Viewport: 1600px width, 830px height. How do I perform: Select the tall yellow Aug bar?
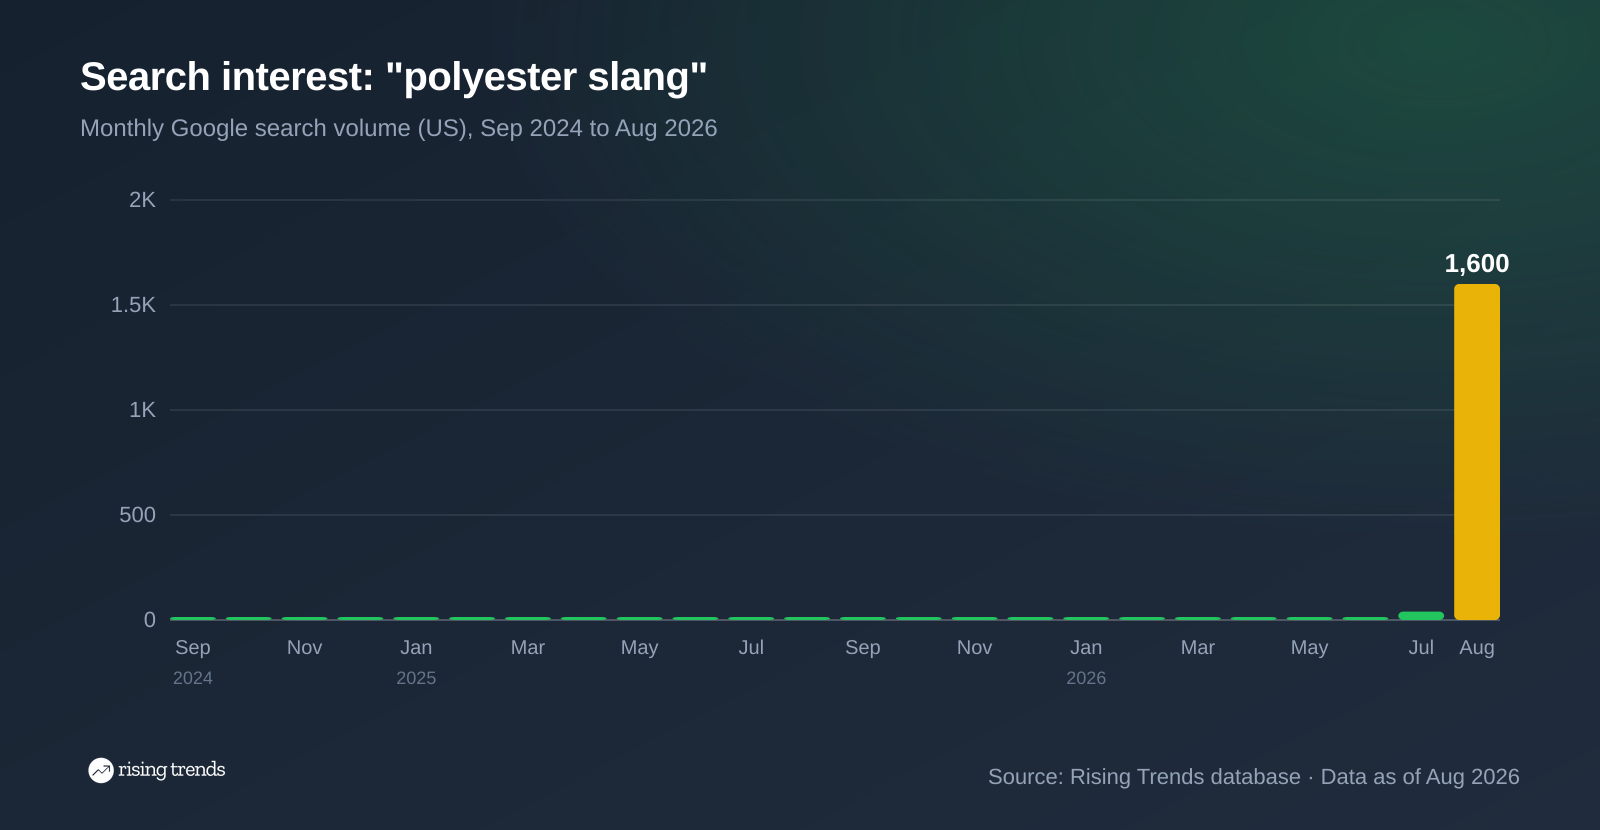(1476, 452)
